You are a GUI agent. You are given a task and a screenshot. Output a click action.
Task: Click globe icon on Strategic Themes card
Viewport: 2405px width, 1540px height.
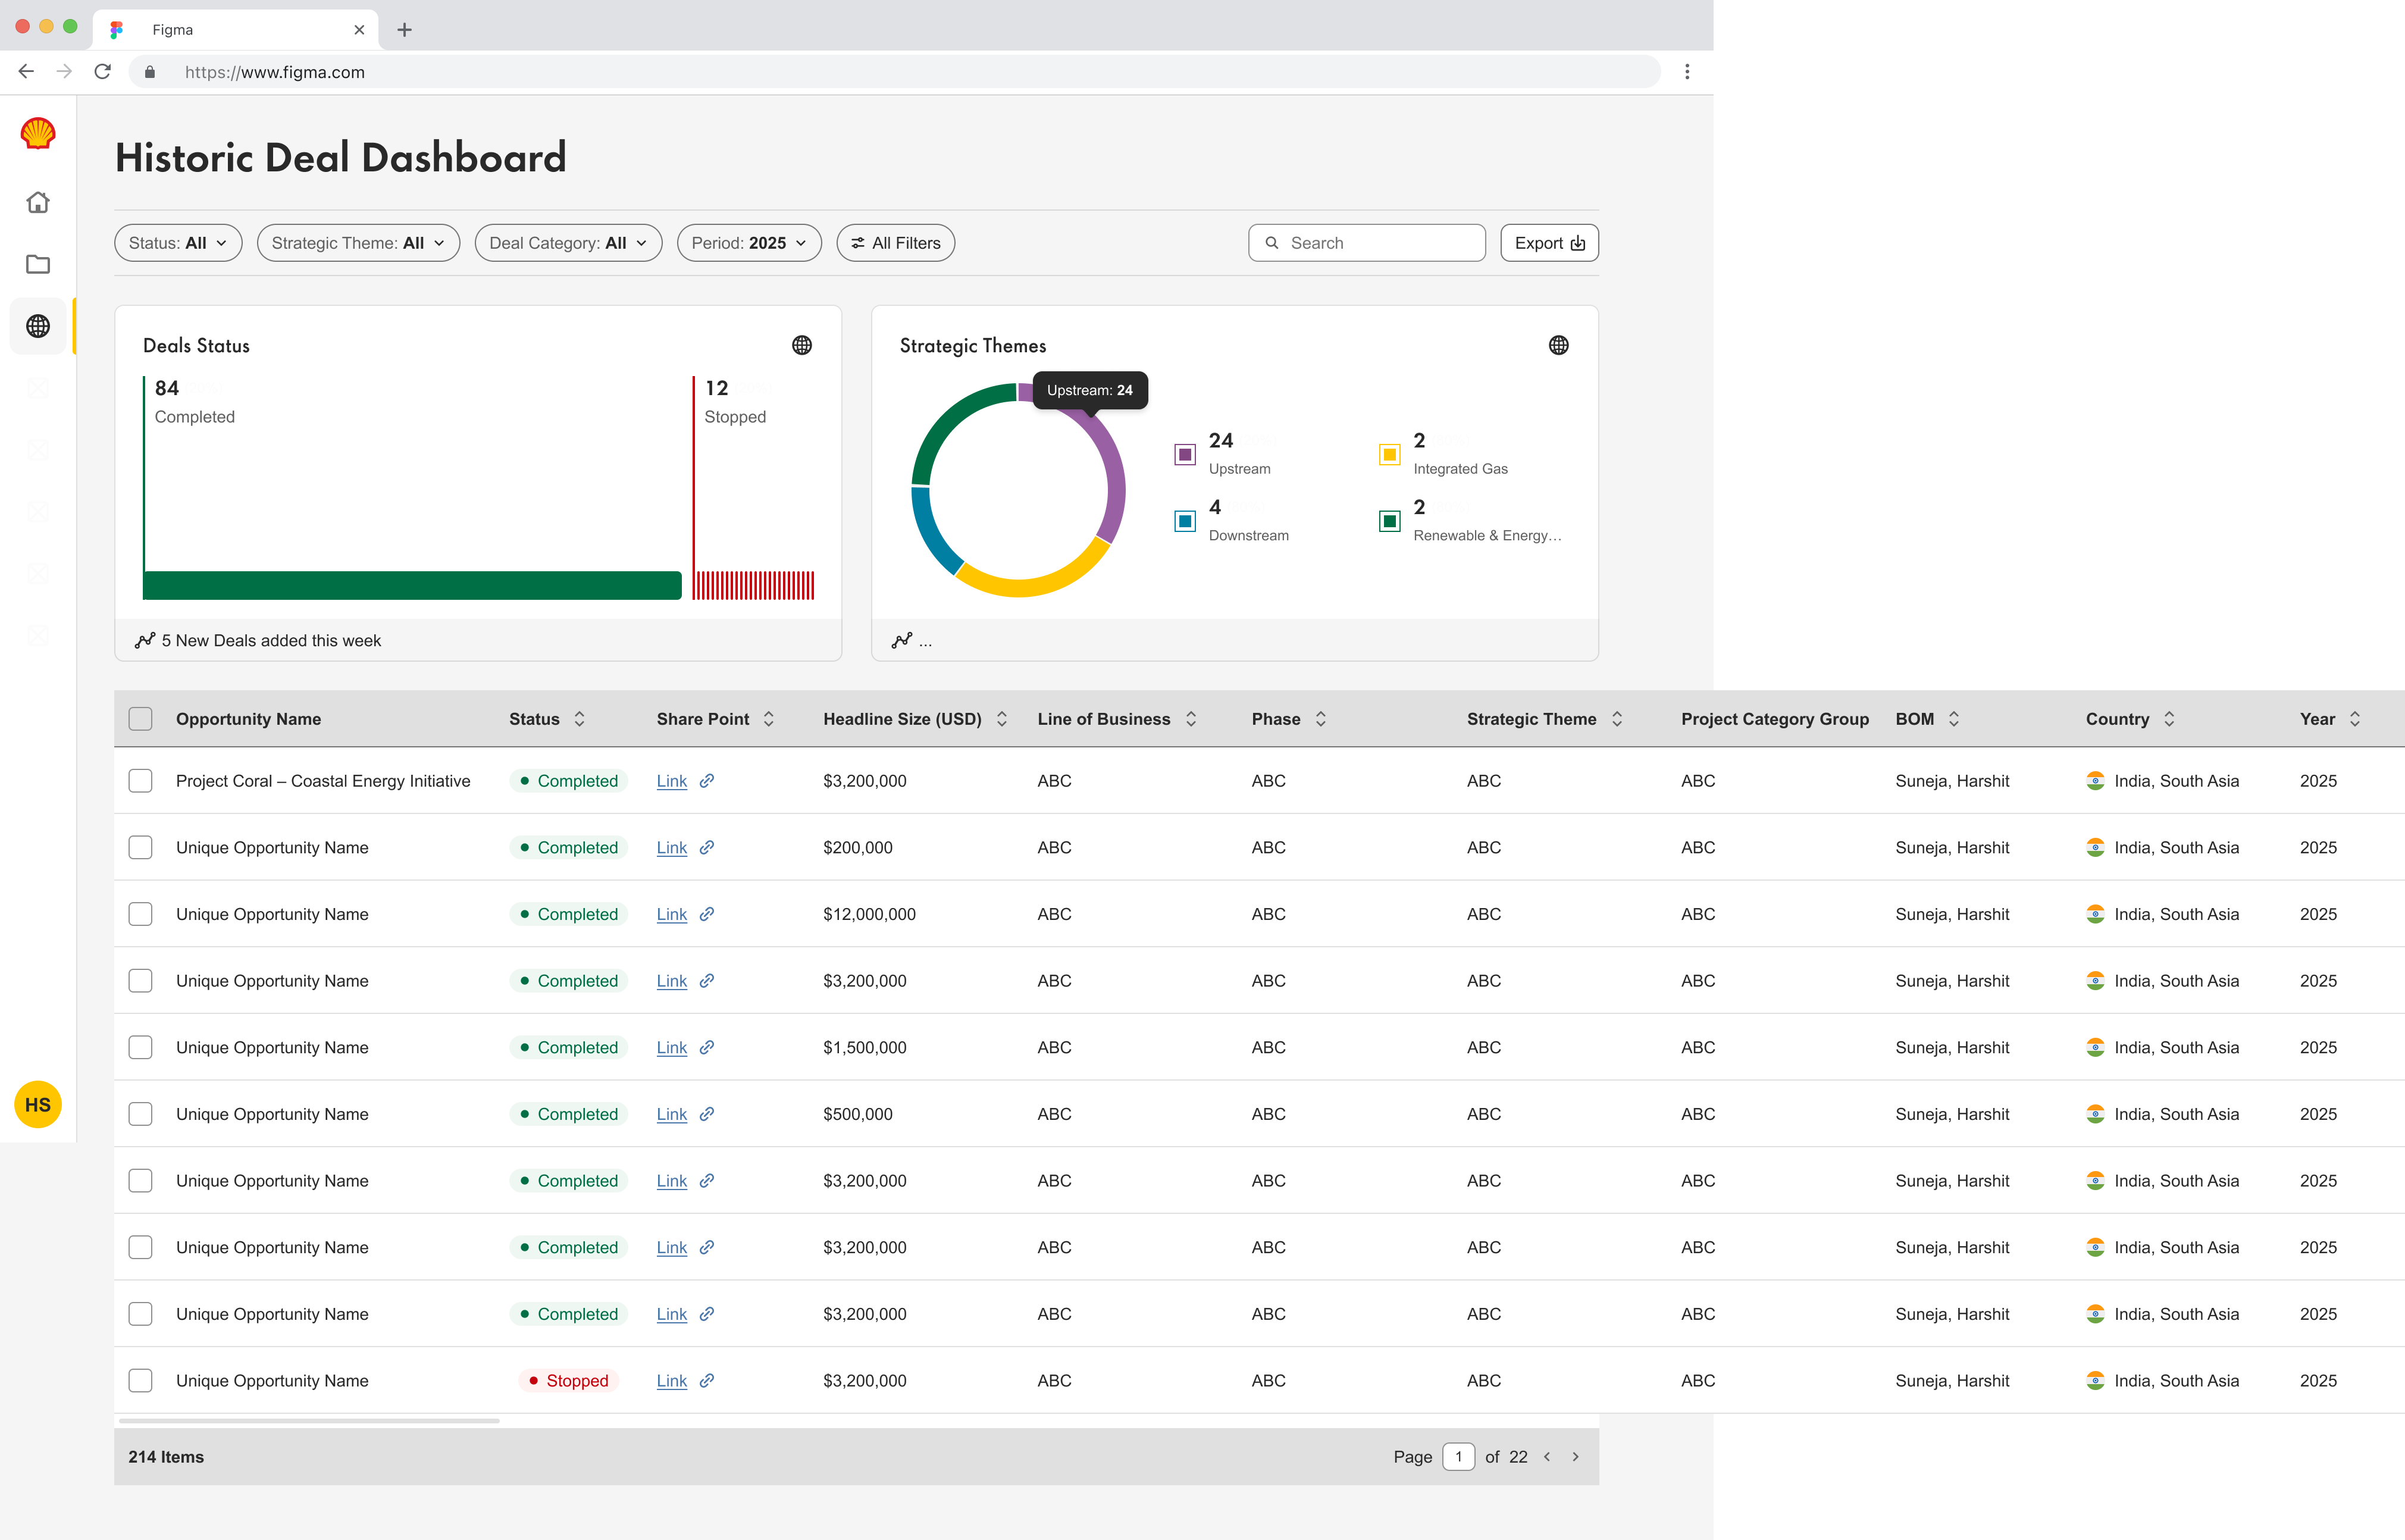click(x=1559, y=345)
